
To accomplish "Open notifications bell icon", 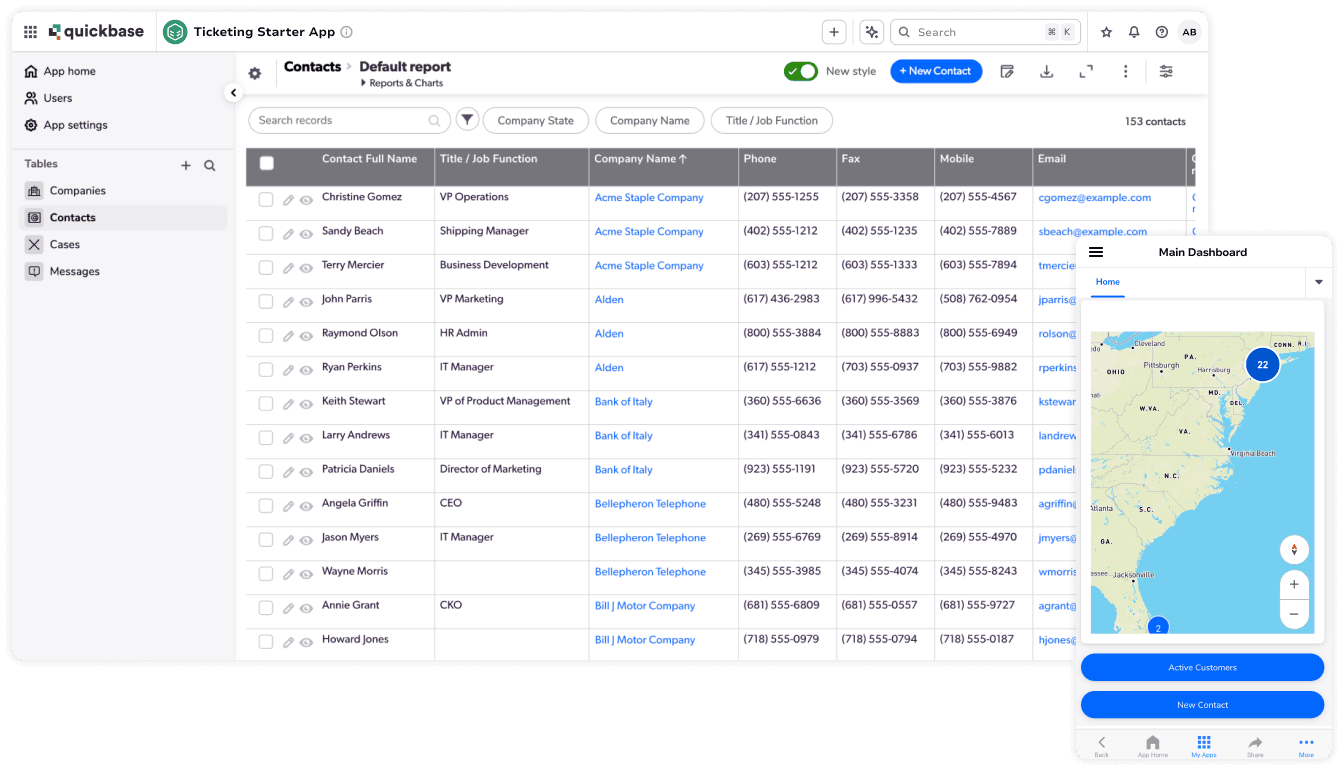I will click(x=1134, y=32).
